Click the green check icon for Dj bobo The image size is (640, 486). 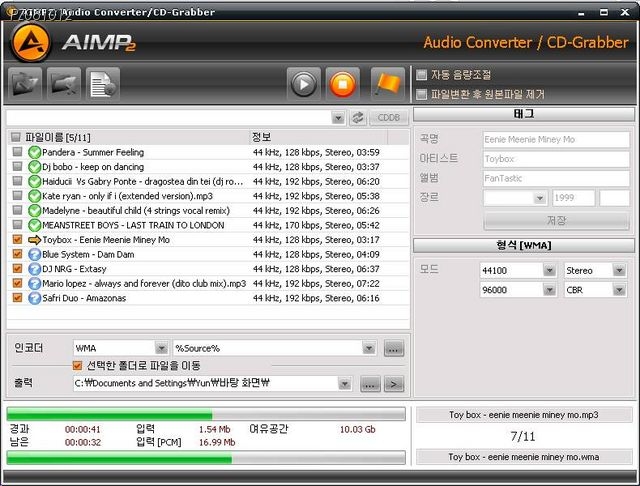click(x=34, y=167)
